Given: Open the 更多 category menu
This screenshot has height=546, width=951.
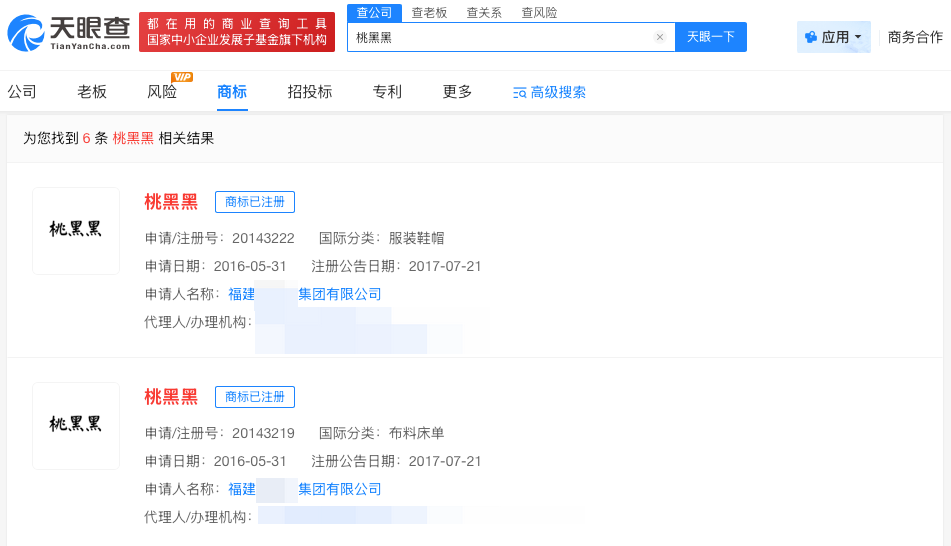Looking at the screenshot, I should pos(457,92).
